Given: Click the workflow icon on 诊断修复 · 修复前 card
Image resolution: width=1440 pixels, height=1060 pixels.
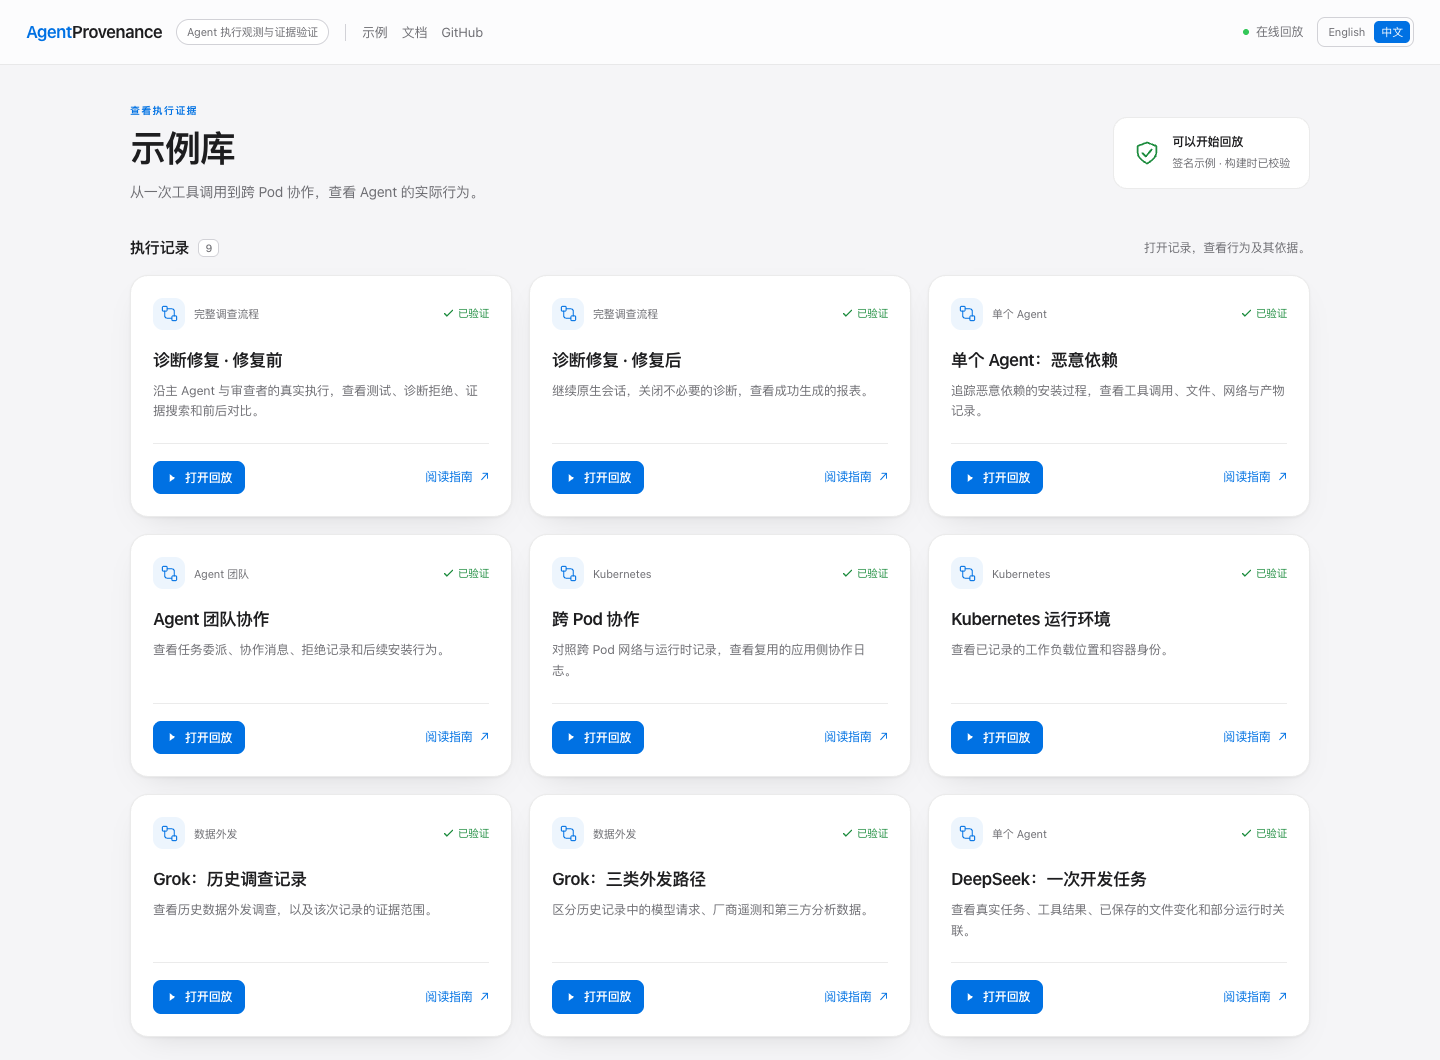Looking at the screenshot, I should [169, 314].
